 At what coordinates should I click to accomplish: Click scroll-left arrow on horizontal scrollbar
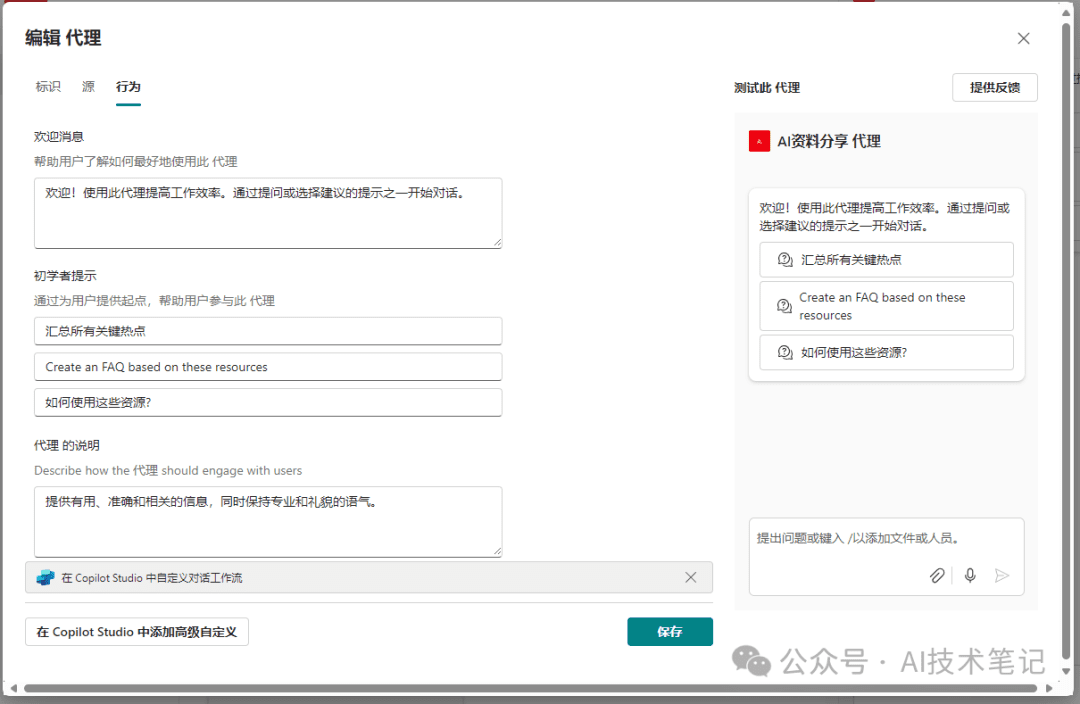tap(14, 688)
